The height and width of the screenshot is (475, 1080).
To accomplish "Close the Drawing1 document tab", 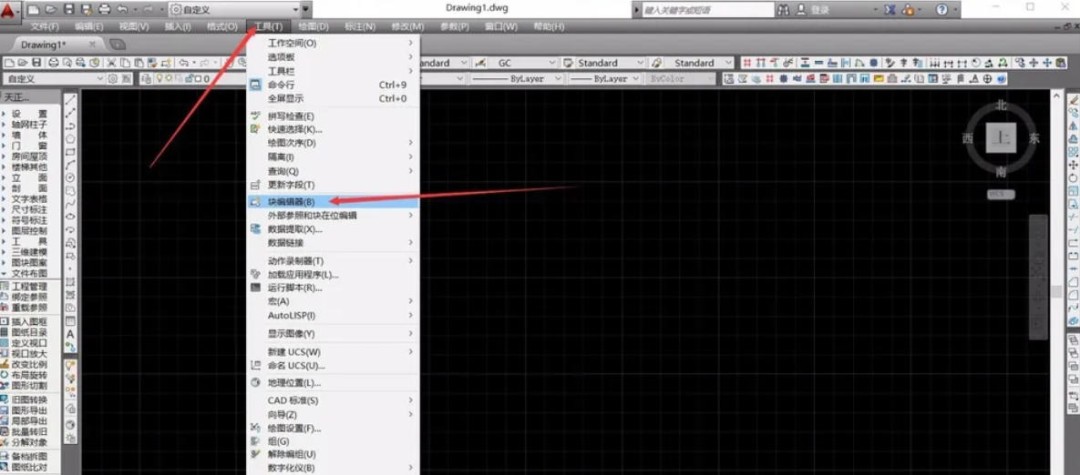I will point(92,45).
